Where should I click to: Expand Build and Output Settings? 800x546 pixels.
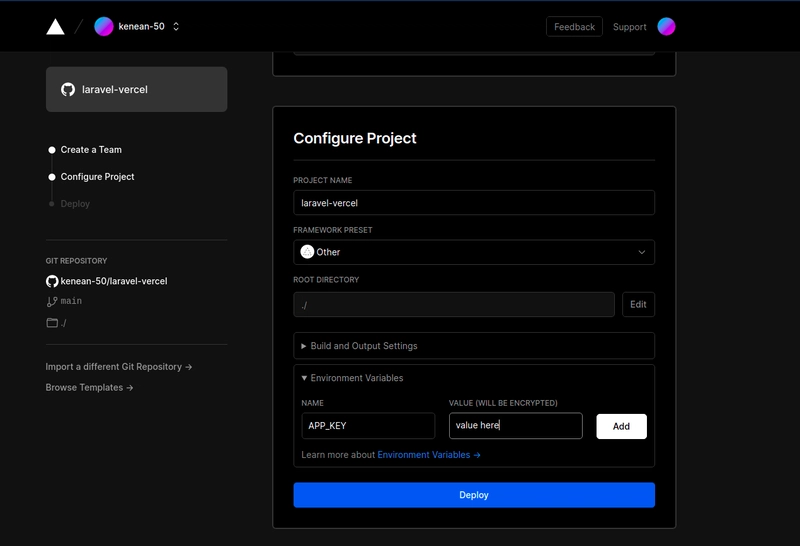[474, 346]
